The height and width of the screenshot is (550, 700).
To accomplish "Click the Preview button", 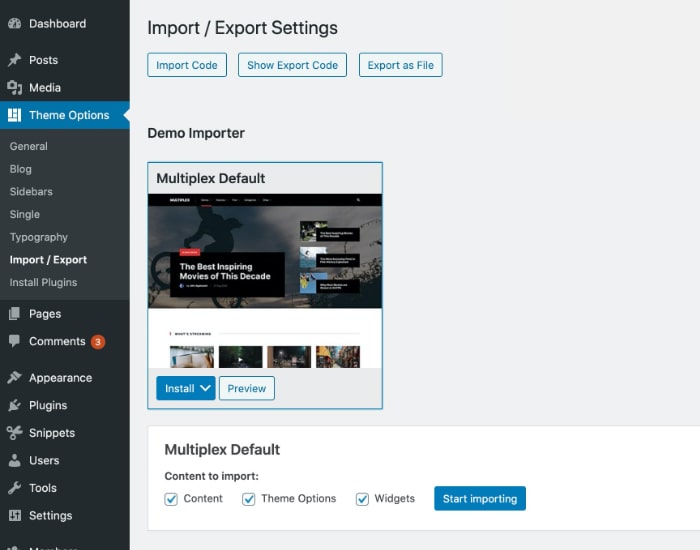I will 247,388.
